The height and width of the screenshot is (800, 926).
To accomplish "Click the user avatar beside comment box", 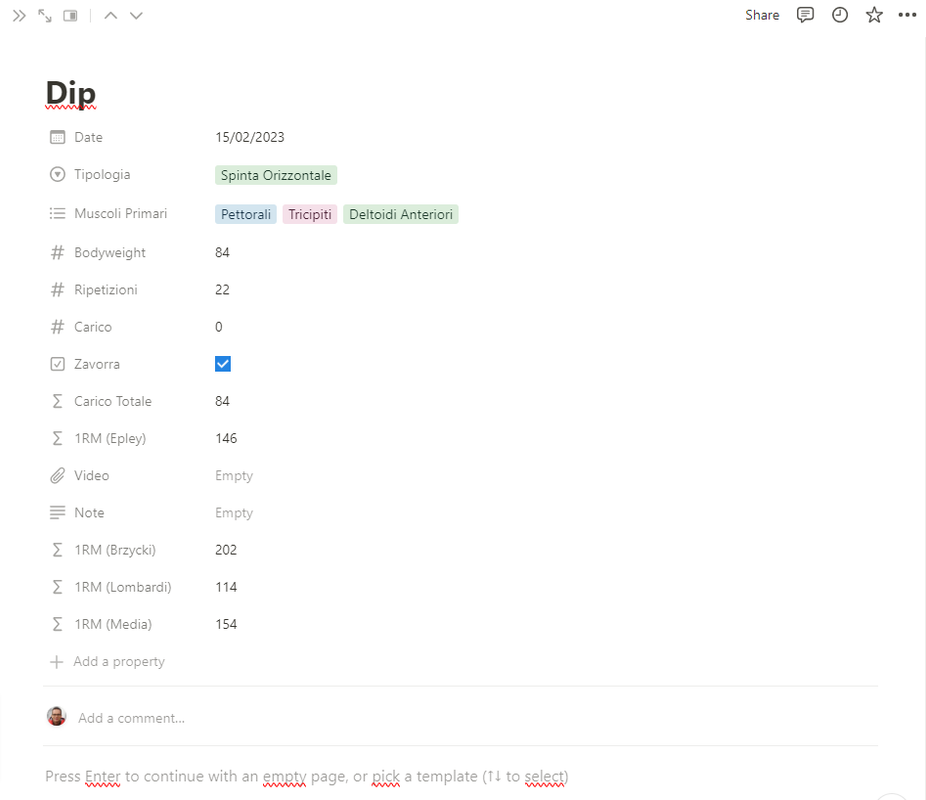I will pyautogui.click(x=57, y=717).
